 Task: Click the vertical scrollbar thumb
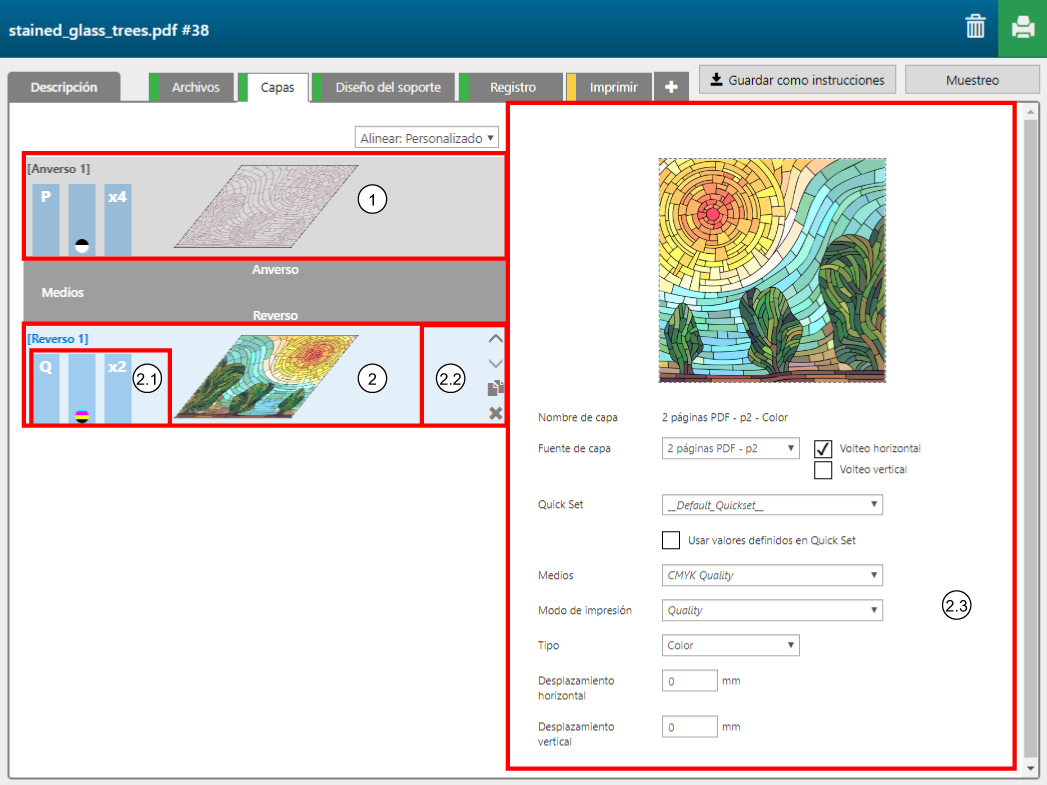pyautogui.click(x=1030, y=438)
